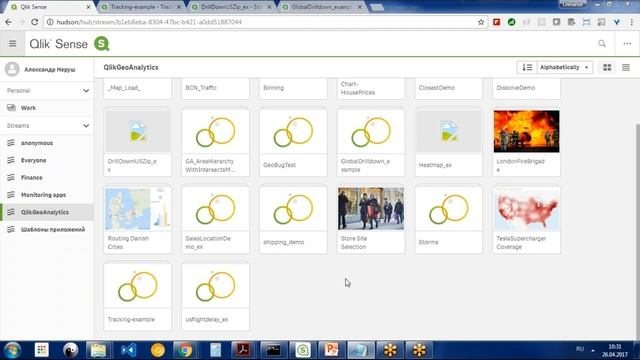Open the Windows Start button
This screenshot has width=640, height=360.
[x=12, y=350]
